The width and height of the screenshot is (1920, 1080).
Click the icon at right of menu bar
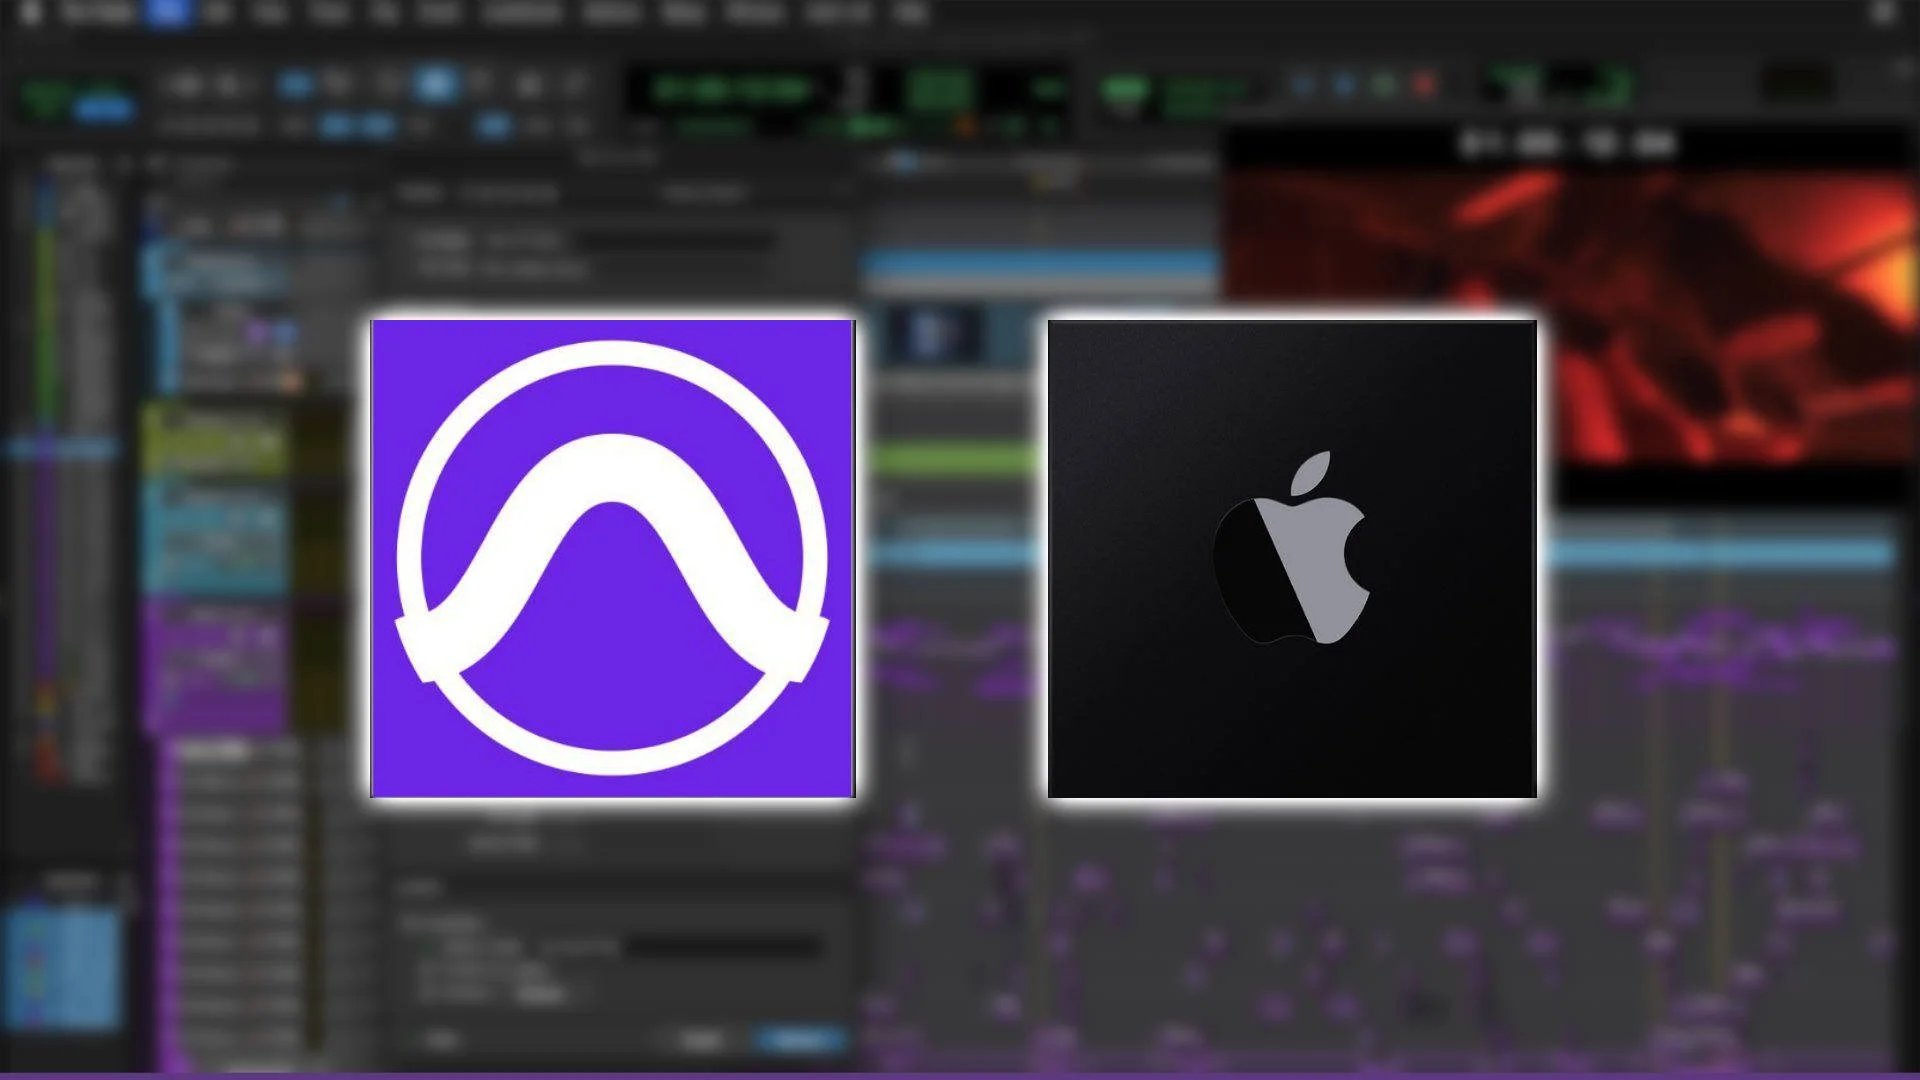click(x=1882, y=12)
